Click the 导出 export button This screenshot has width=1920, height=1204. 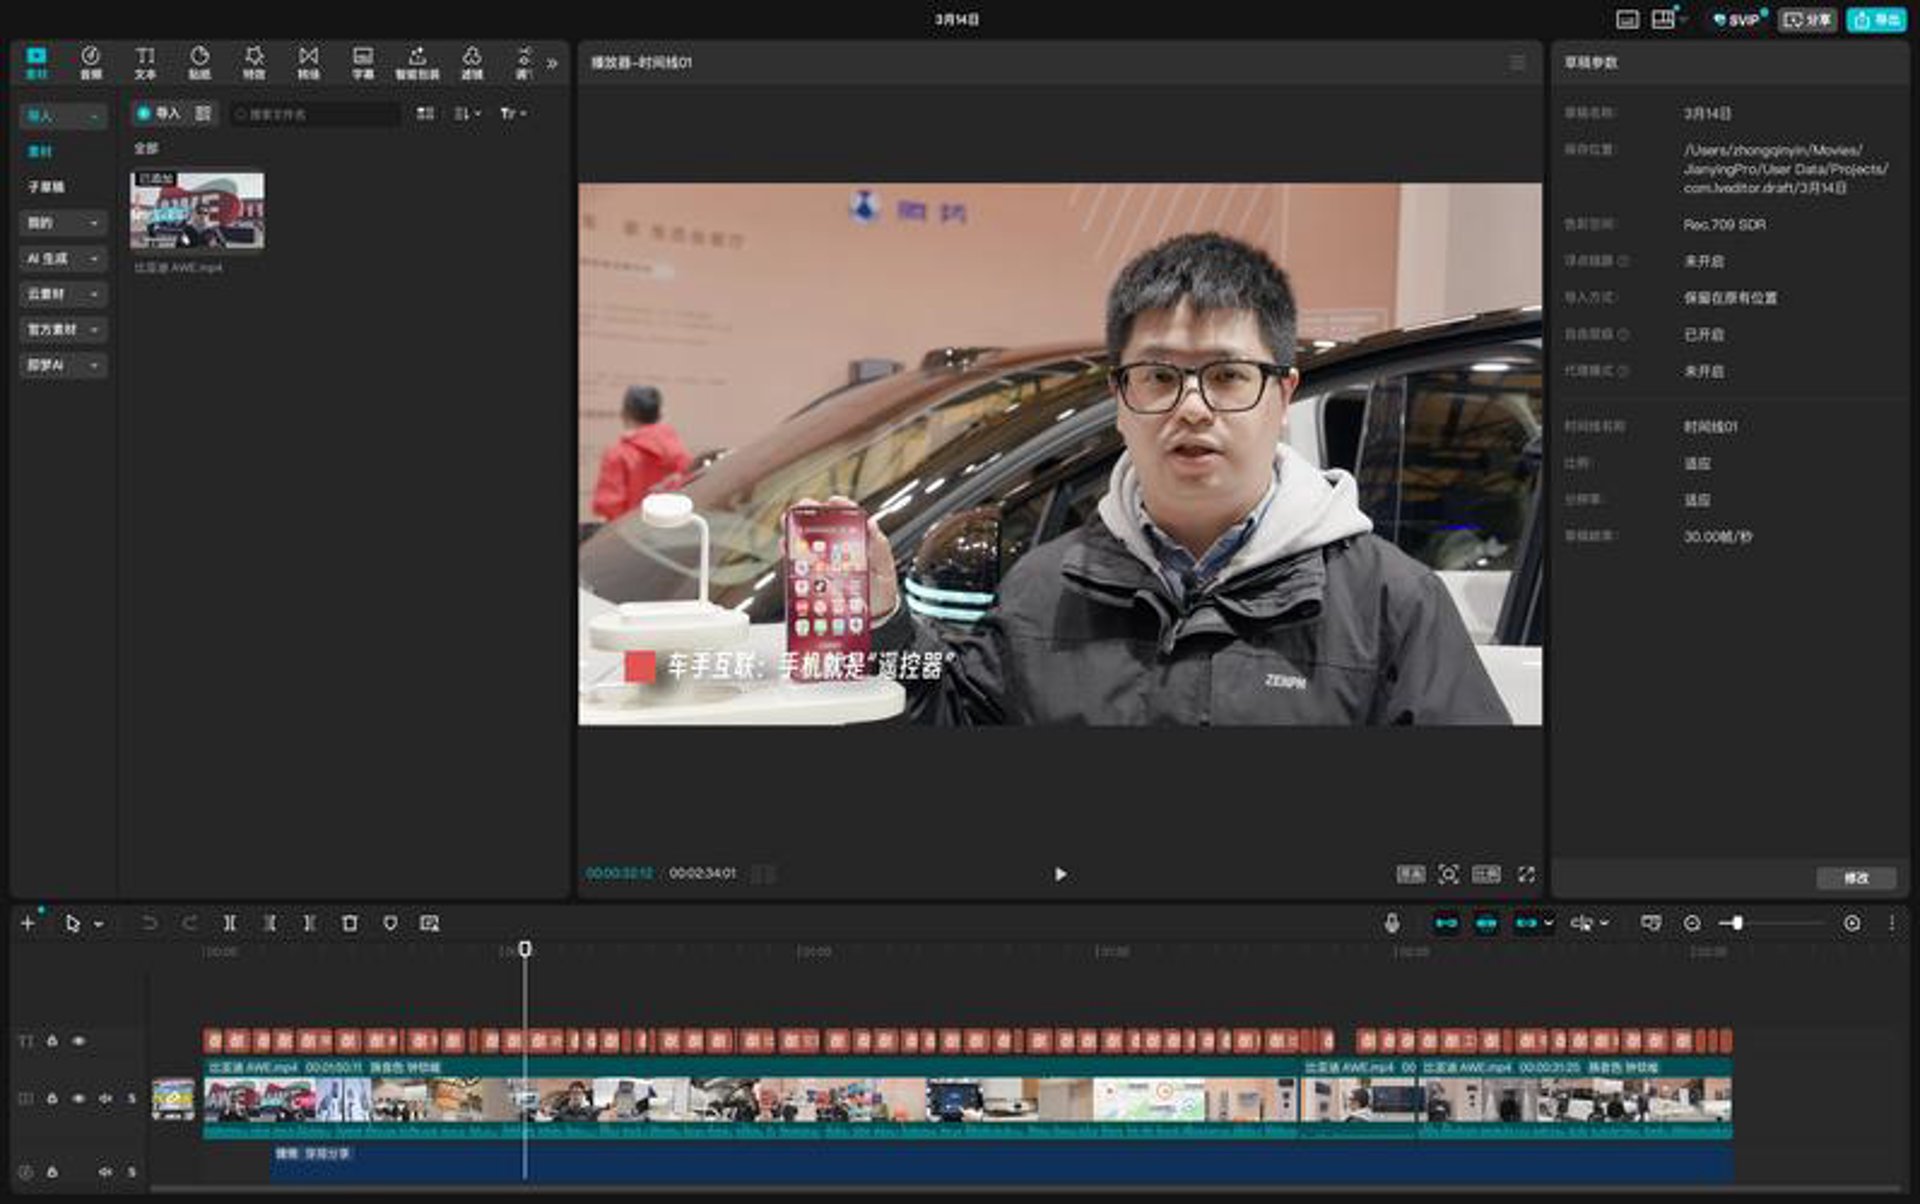coord(1876,20)
